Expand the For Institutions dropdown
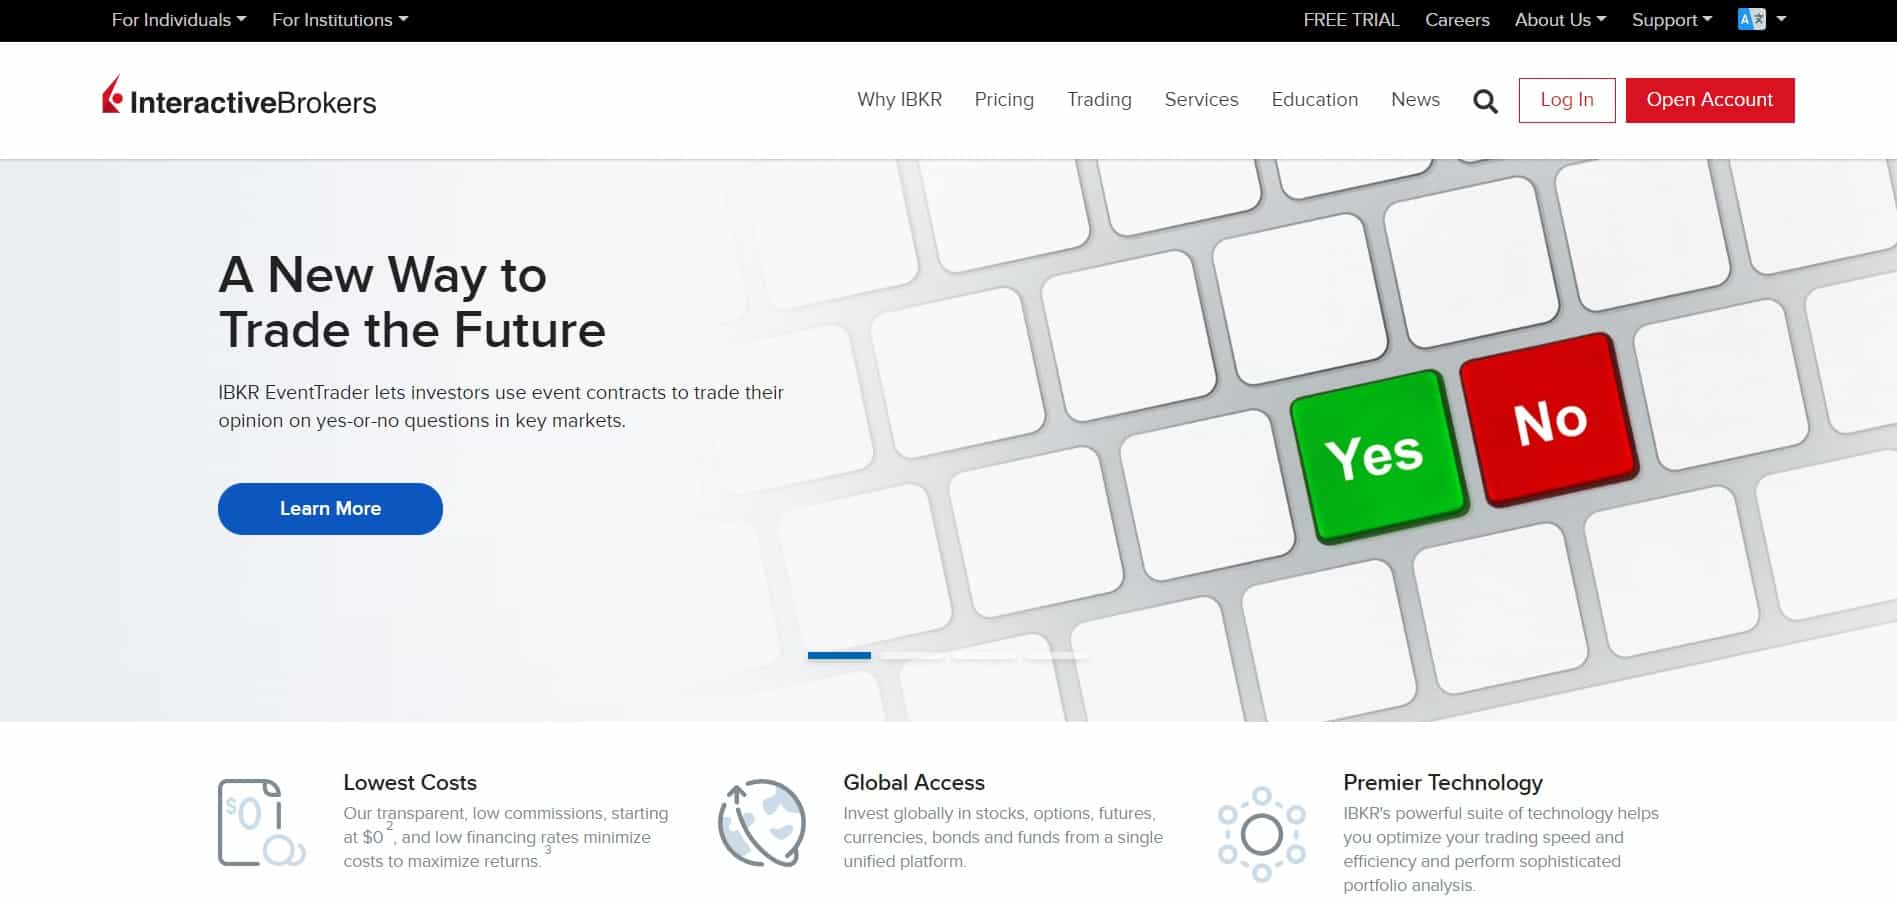This screenshot has width=1897, height=900. pyautogui.click(x=340, y=20)
